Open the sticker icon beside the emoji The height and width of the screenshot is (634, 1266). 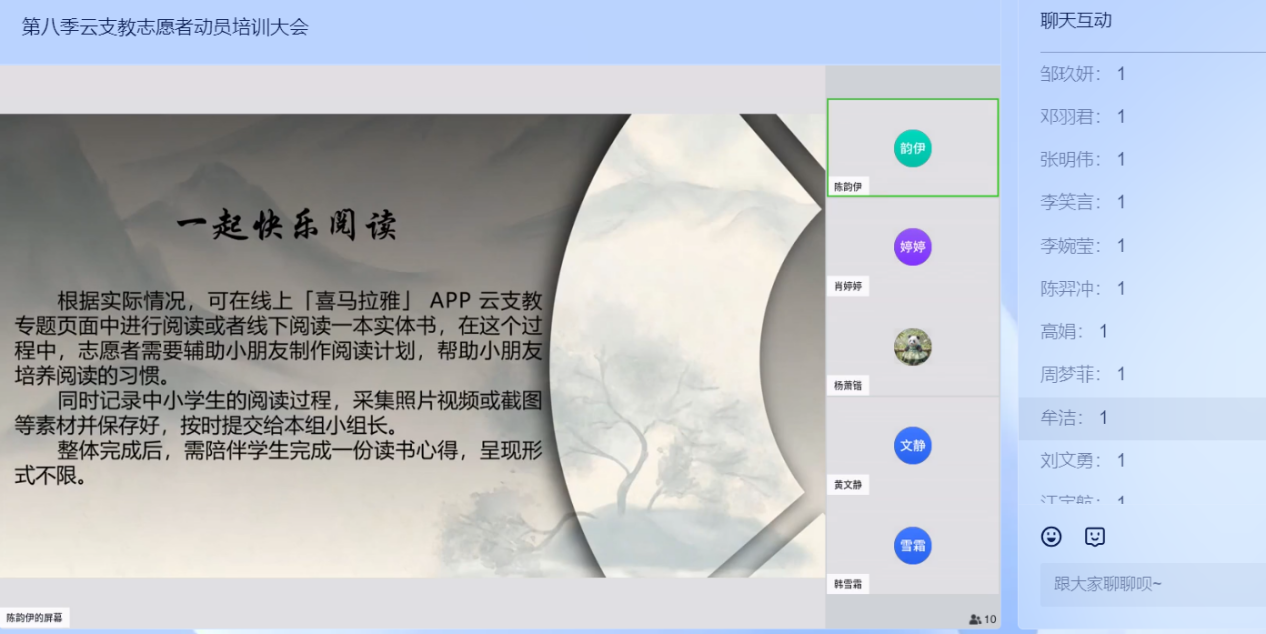click(x=1095, y=537)
